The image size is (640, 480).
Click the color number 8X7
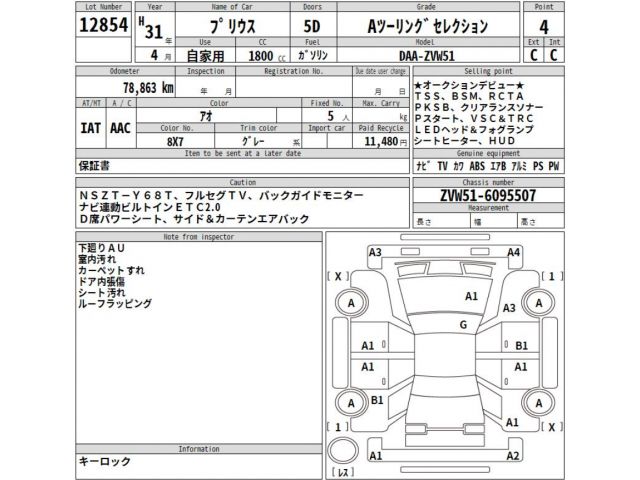point(175,142)
